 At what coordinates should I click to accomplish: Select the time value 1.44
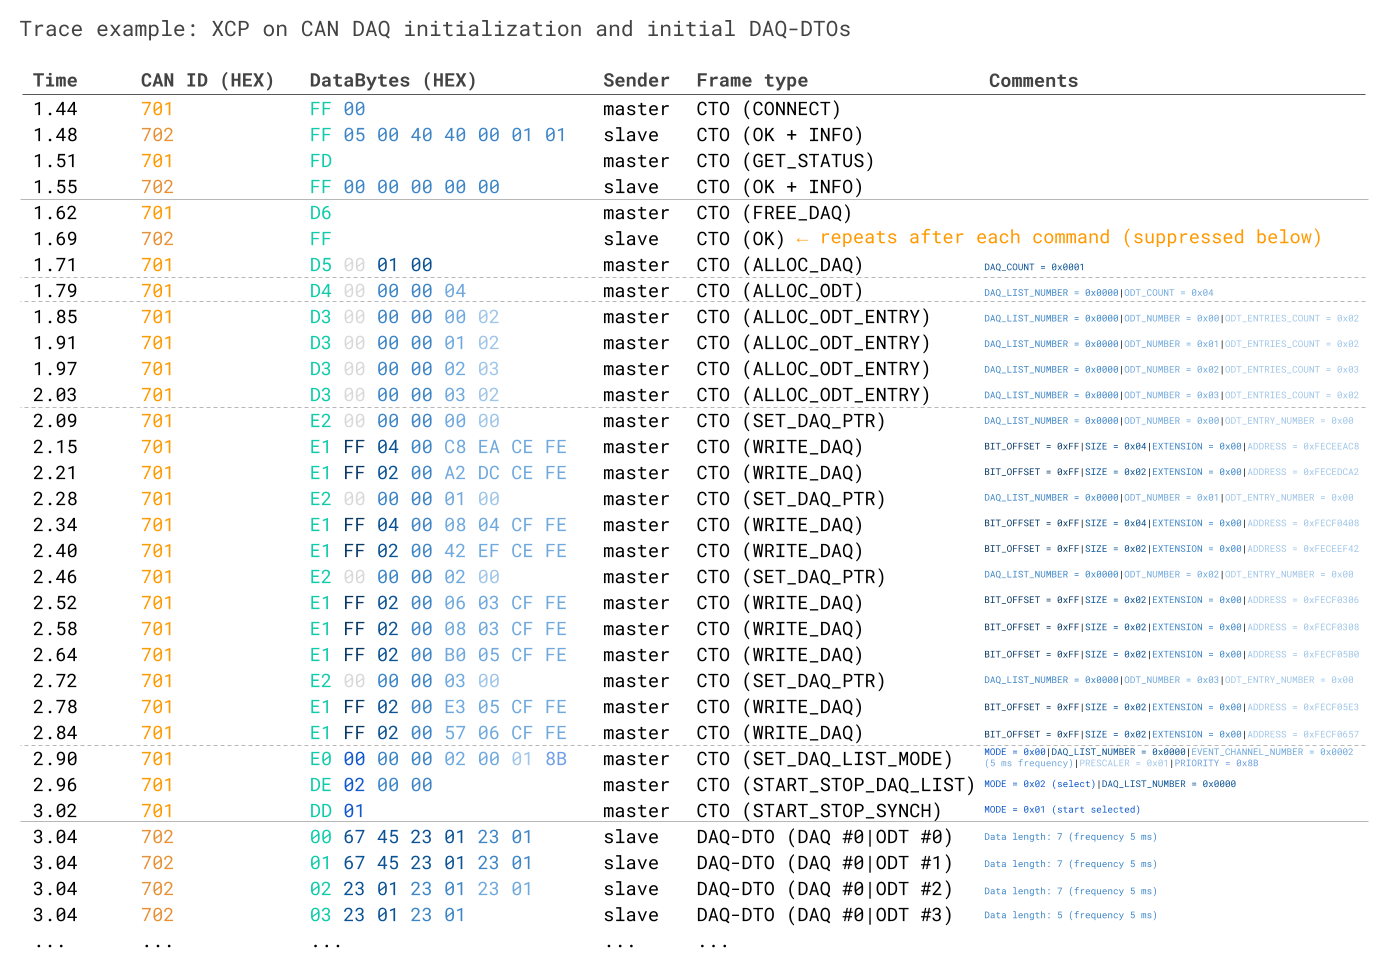(x=55, y=109)
